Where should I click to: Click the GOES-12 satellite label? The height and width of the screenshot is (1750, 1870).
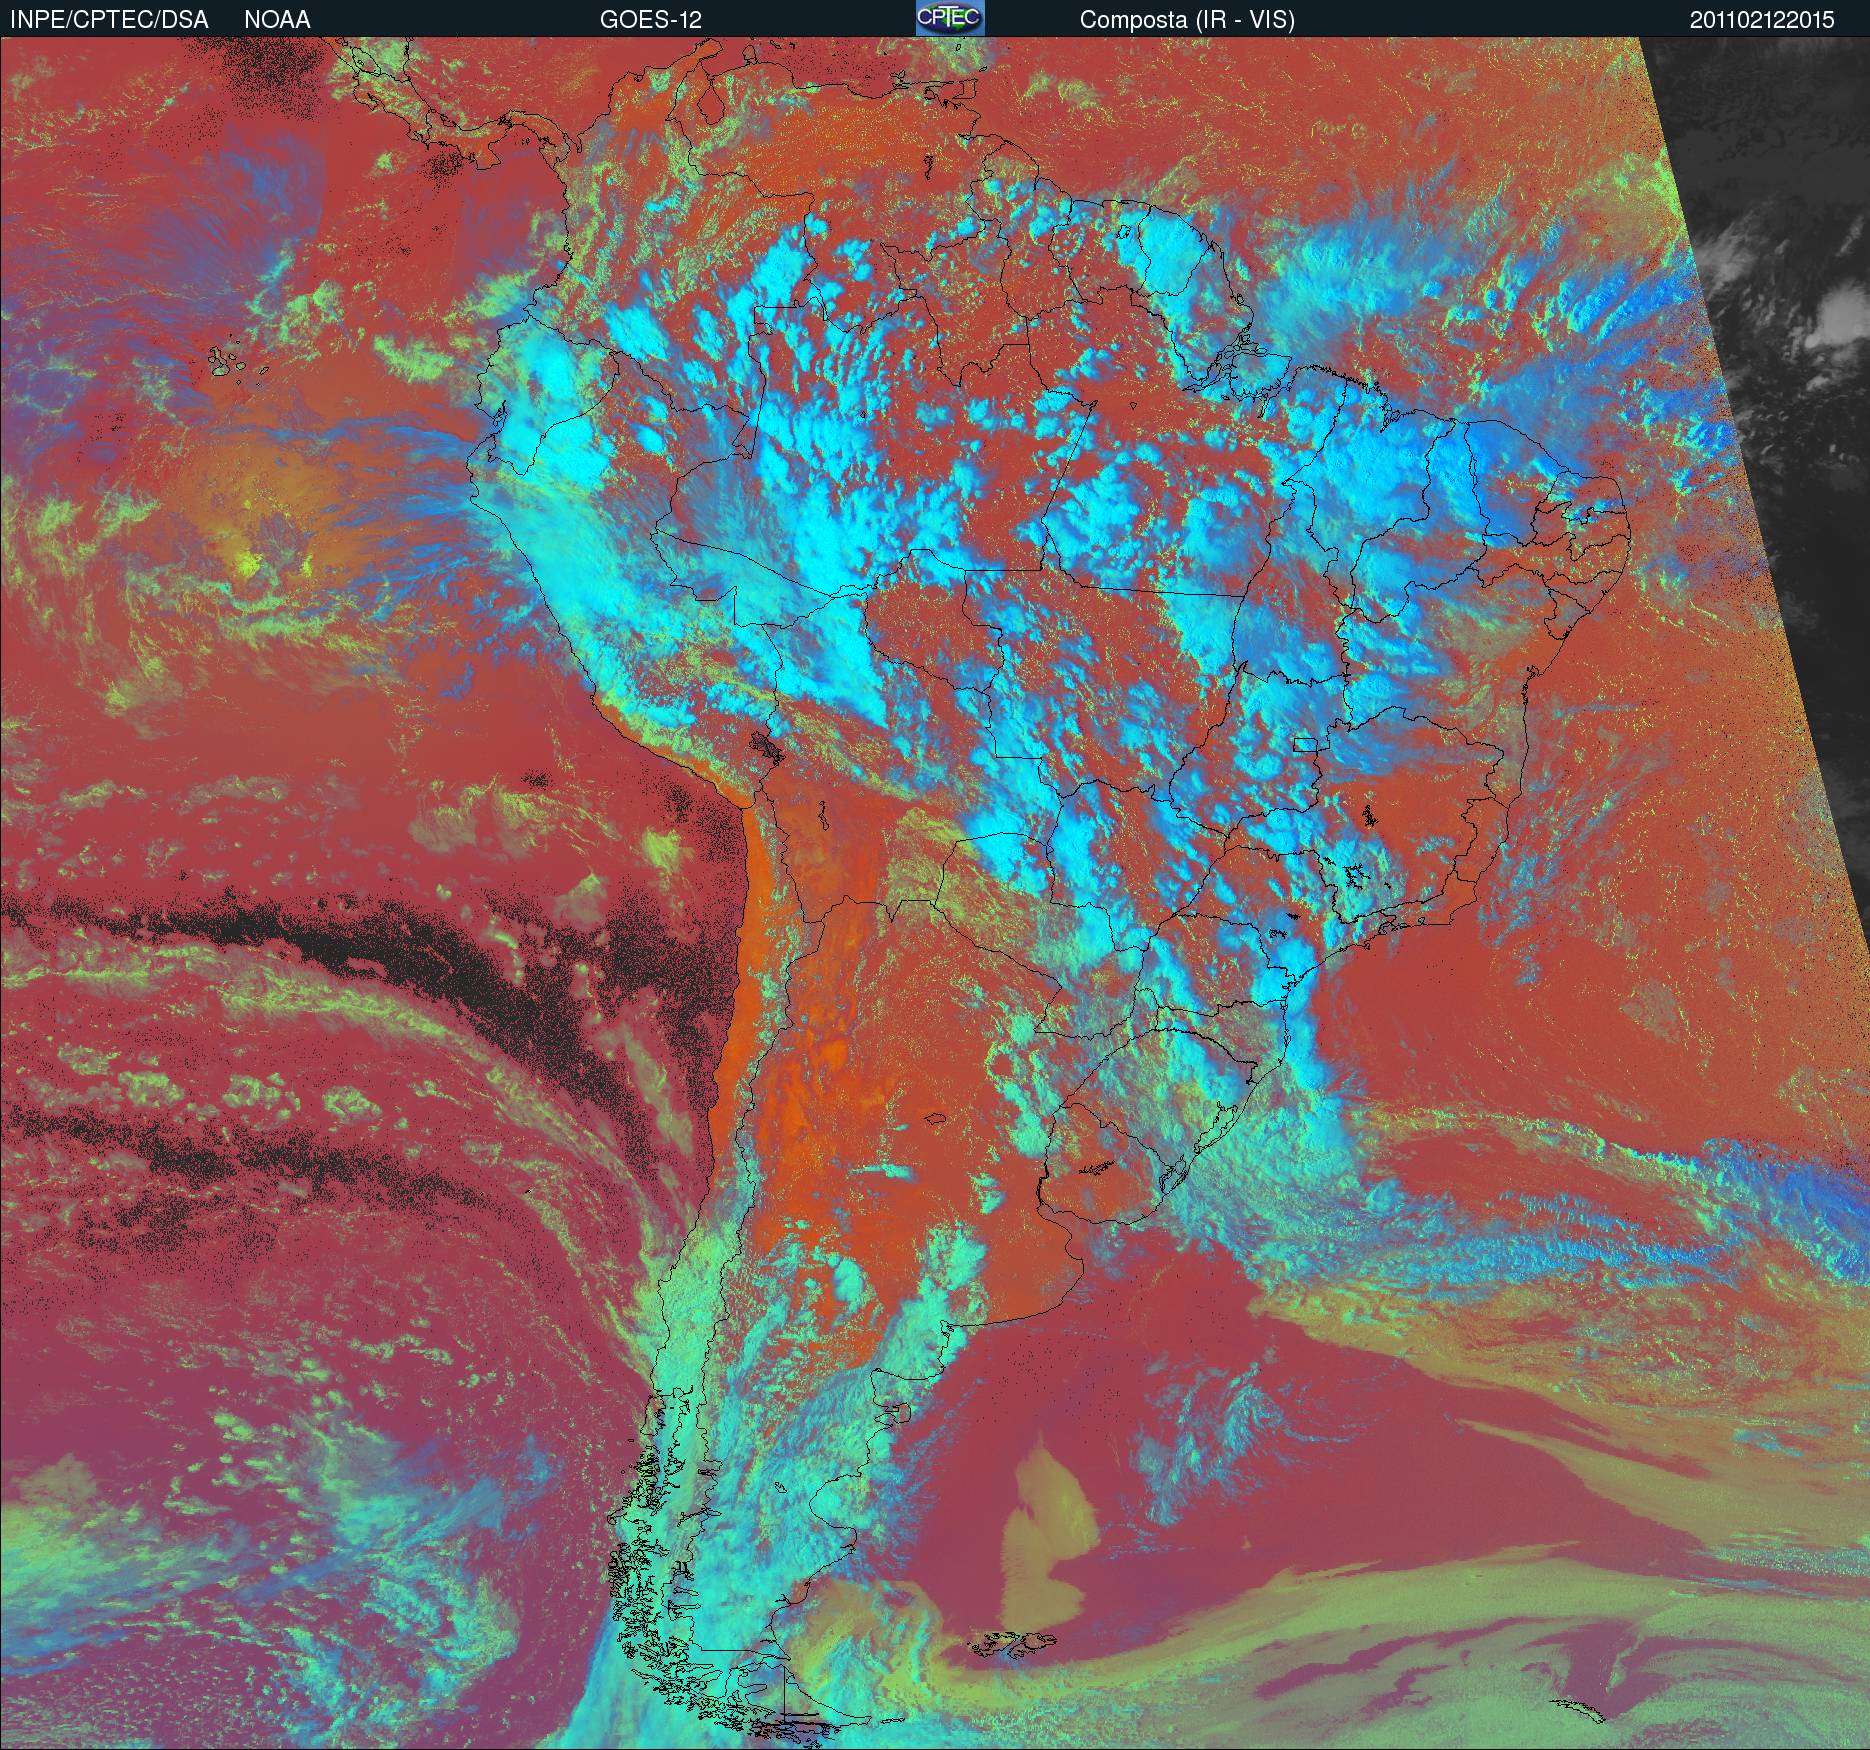(650, 20)
